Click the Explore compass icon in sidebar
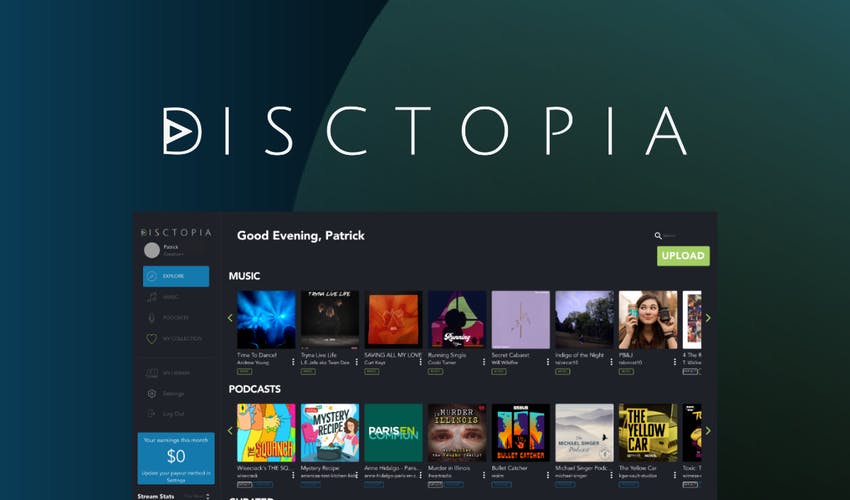Viewport: 850px width, 500px height. (x=152, y=276)
